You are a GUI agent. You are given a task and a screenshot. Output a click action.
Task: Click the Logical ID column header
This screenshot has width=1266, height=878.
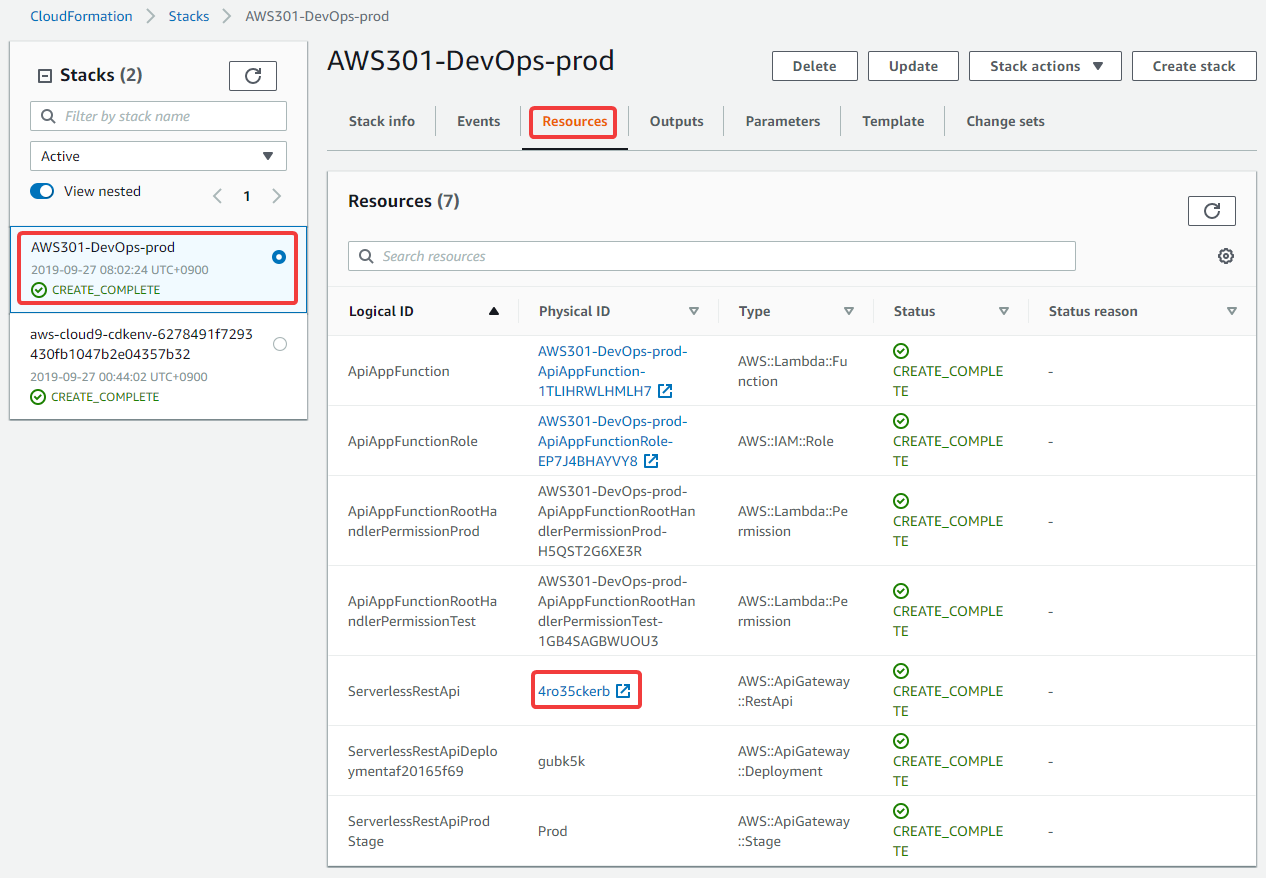tap(381, 311)
